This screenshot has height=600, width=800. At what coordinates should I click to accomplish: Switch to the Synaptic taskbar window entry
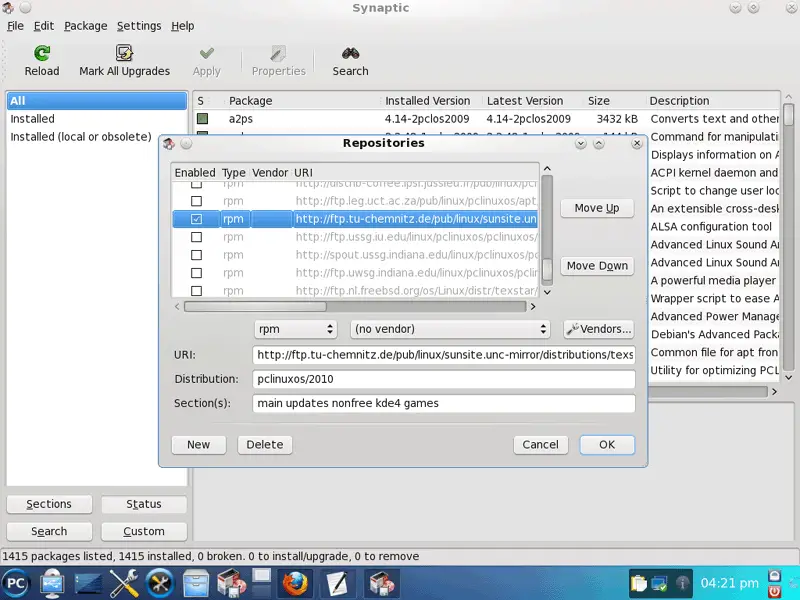click(381, 583)
